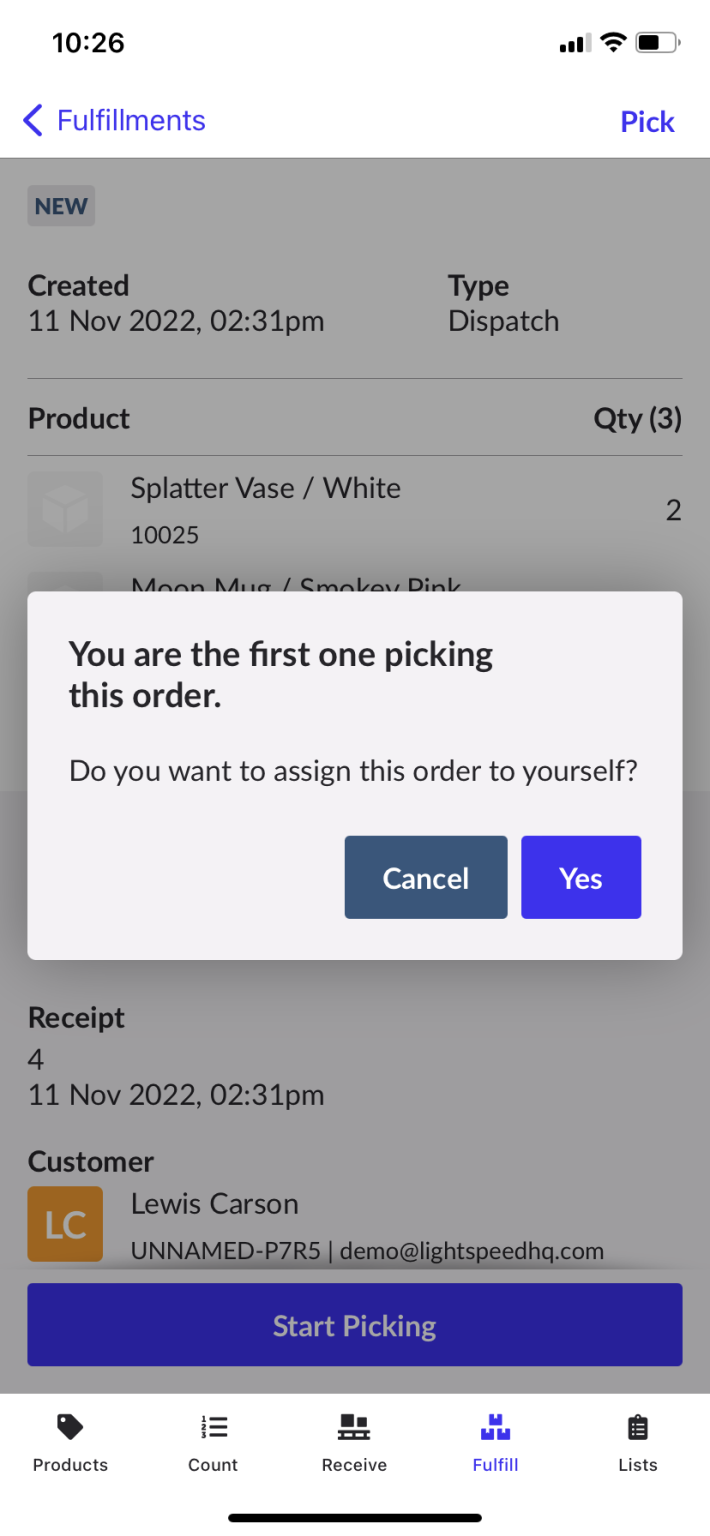Open the Lewis Carson customer name
Screen dimensions: 710x1536
(x=214, y=1203)
